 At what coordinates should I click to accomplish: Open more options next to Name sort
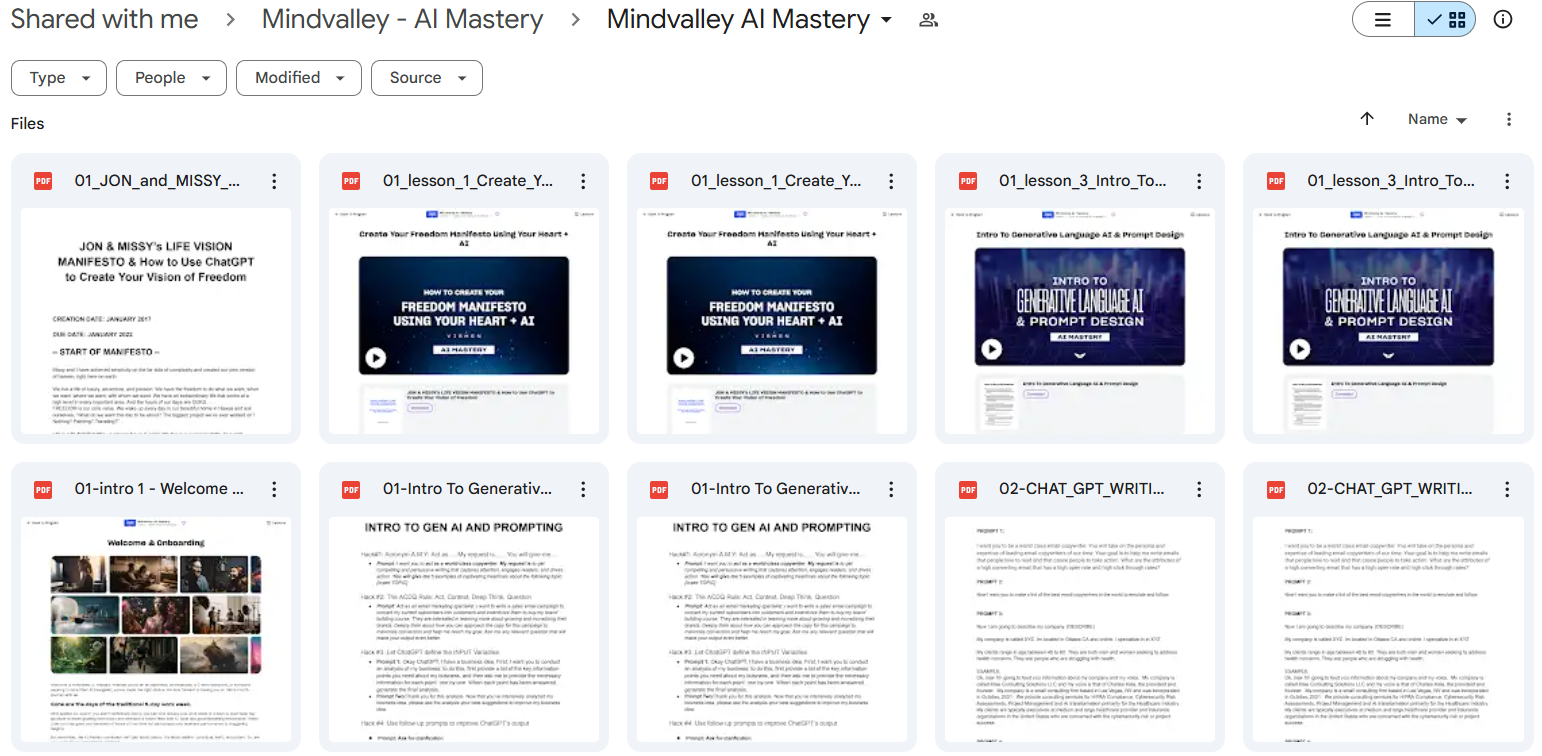click(x=1509, y=119)
